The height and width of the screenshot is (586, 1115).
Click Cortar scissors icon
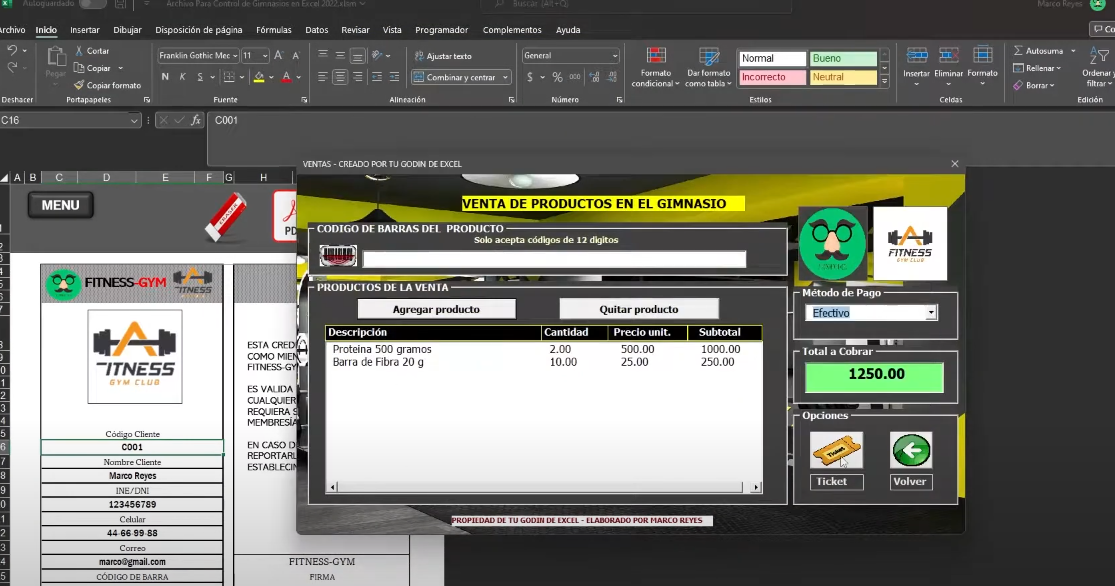79,51
